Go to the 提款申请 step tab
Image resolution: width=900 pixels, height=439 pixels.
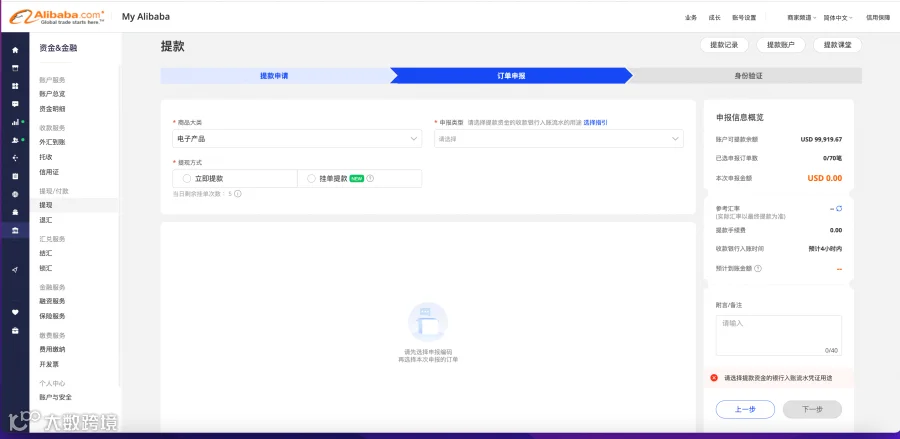click(x=274, y=76)
